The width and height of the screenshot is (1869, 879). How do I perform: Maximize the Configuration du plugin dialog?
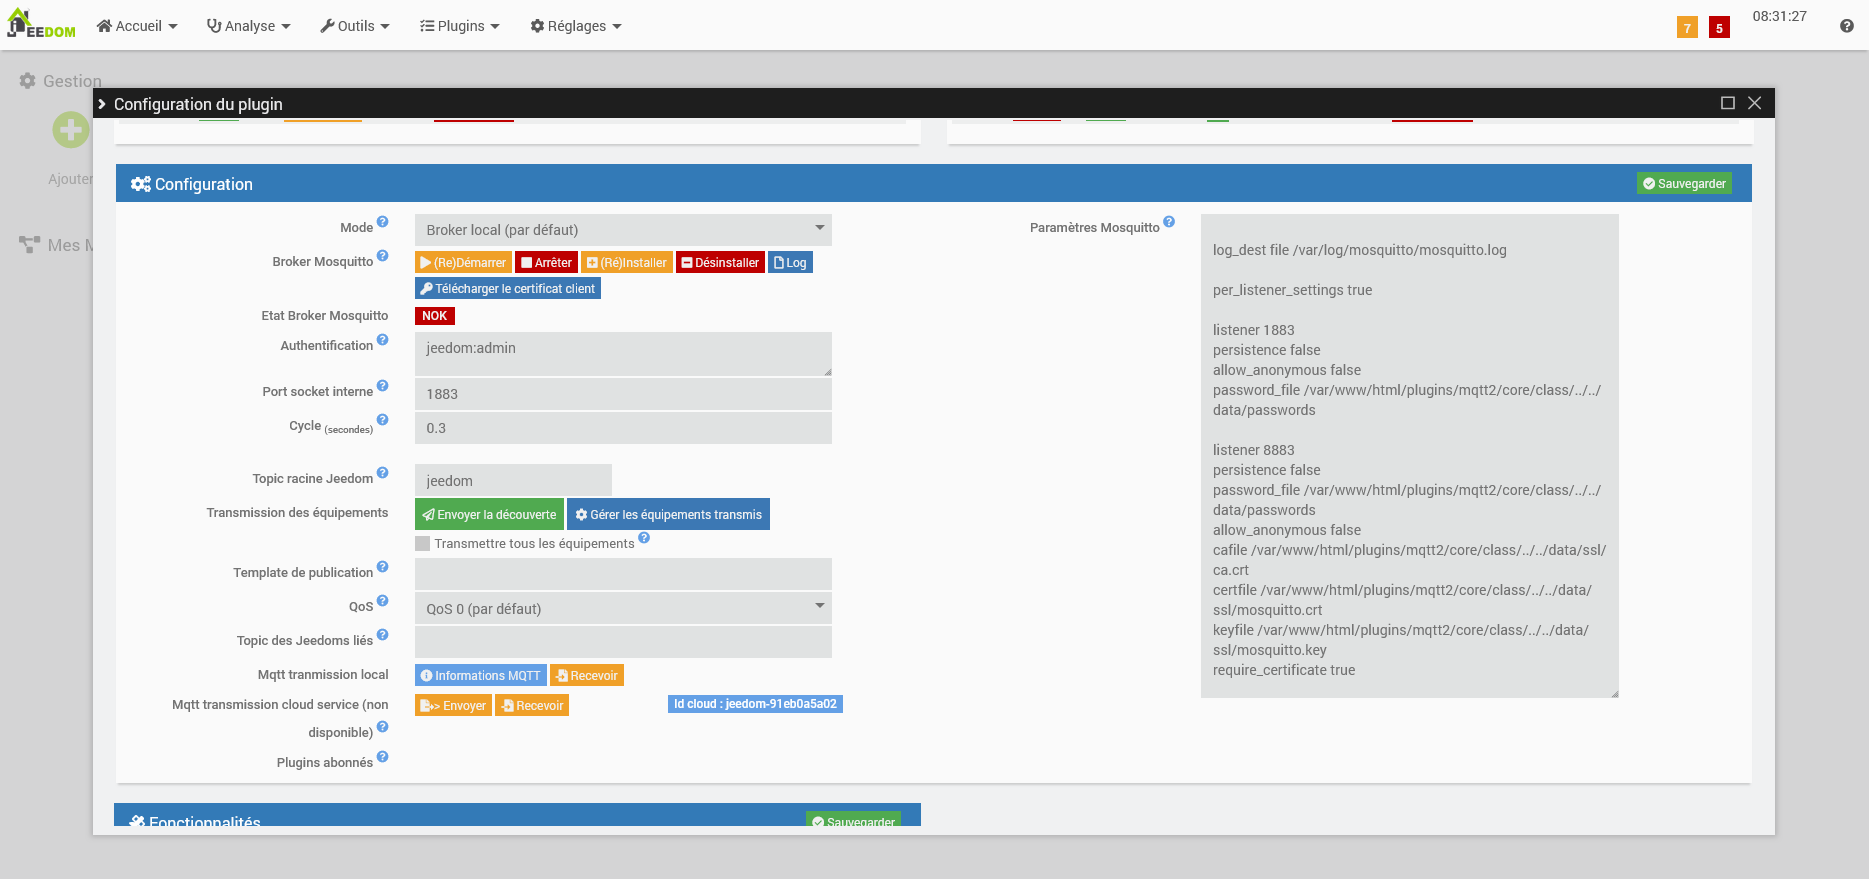pyautogui.click(x=1727, y=103)
